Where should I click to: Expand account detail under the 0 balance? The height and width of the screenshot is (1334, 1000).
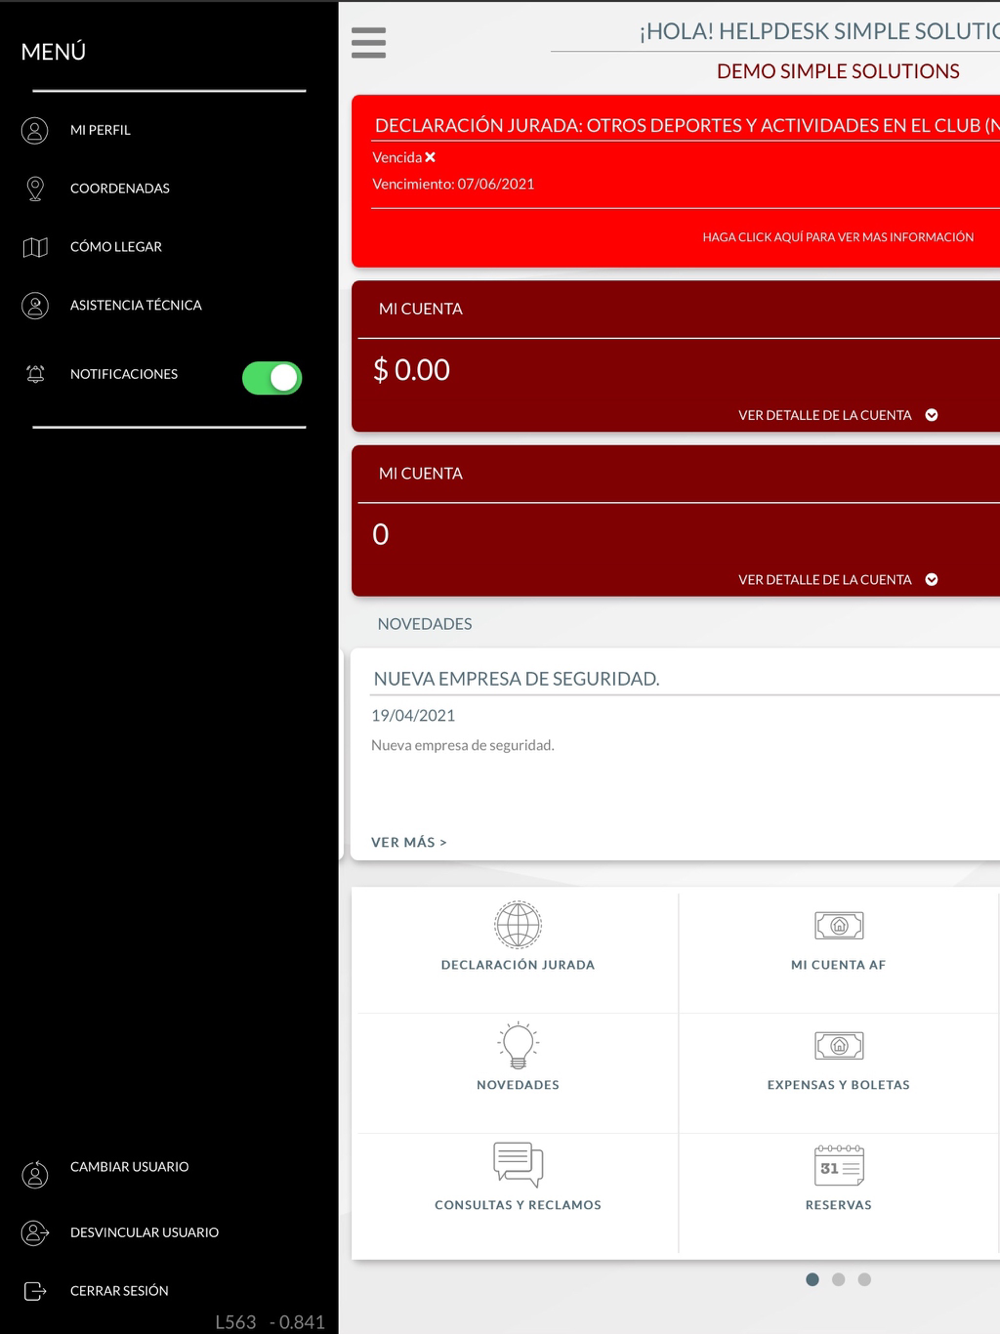[x=932, y=579]
